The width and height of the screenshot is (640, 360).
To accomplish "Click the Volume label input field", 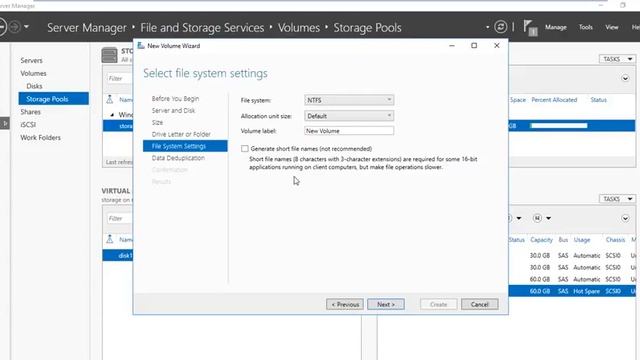I will click(349, 131).
